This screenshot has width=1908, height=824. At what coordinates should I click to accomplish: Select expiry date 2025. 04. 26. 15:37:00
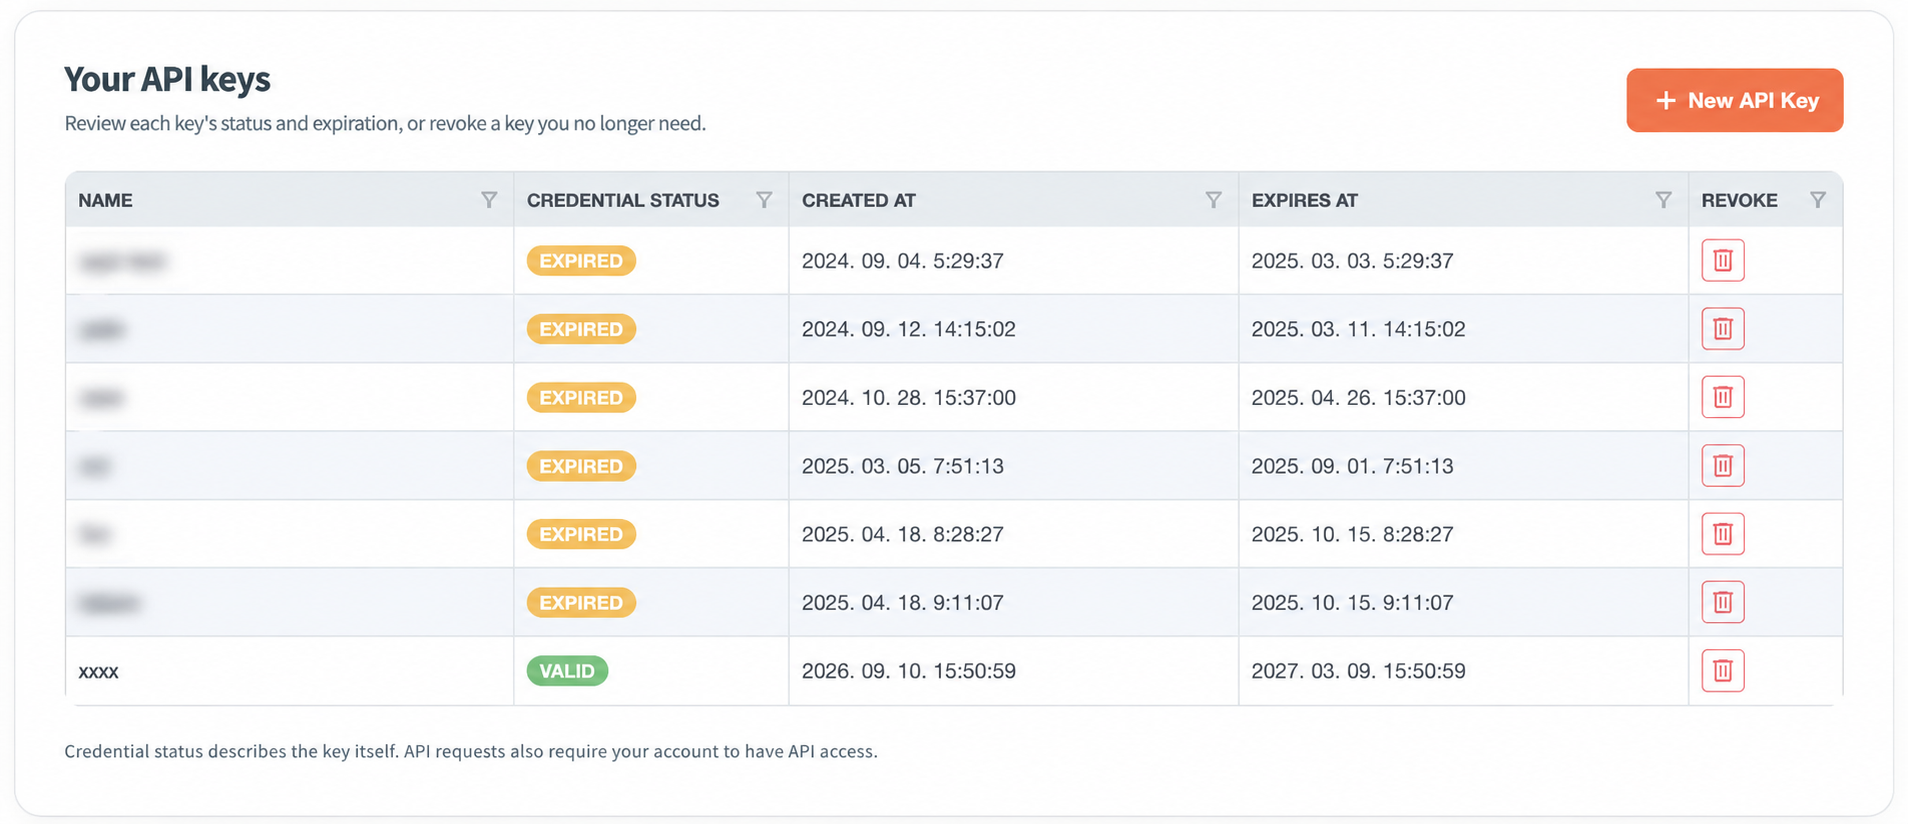[1358, 398]
